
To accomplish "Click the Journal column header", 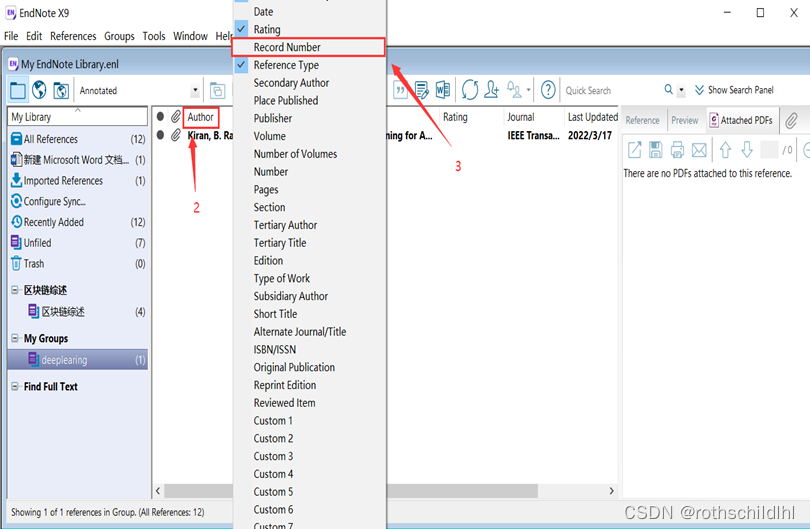I will pyautogui.click(x=533, y=117).
